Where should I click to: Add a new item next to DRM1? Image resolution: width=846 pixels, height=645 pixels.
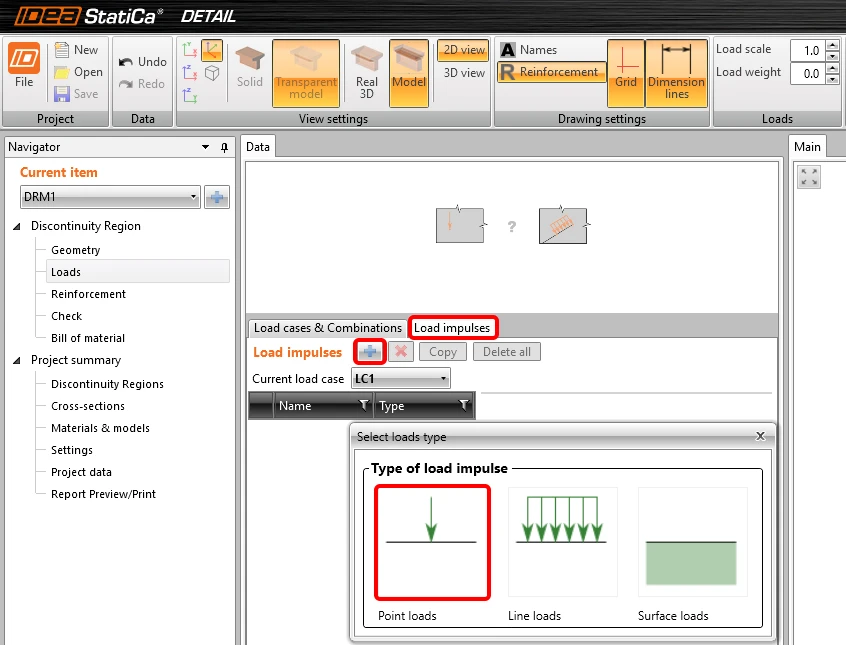pos(217,197)
